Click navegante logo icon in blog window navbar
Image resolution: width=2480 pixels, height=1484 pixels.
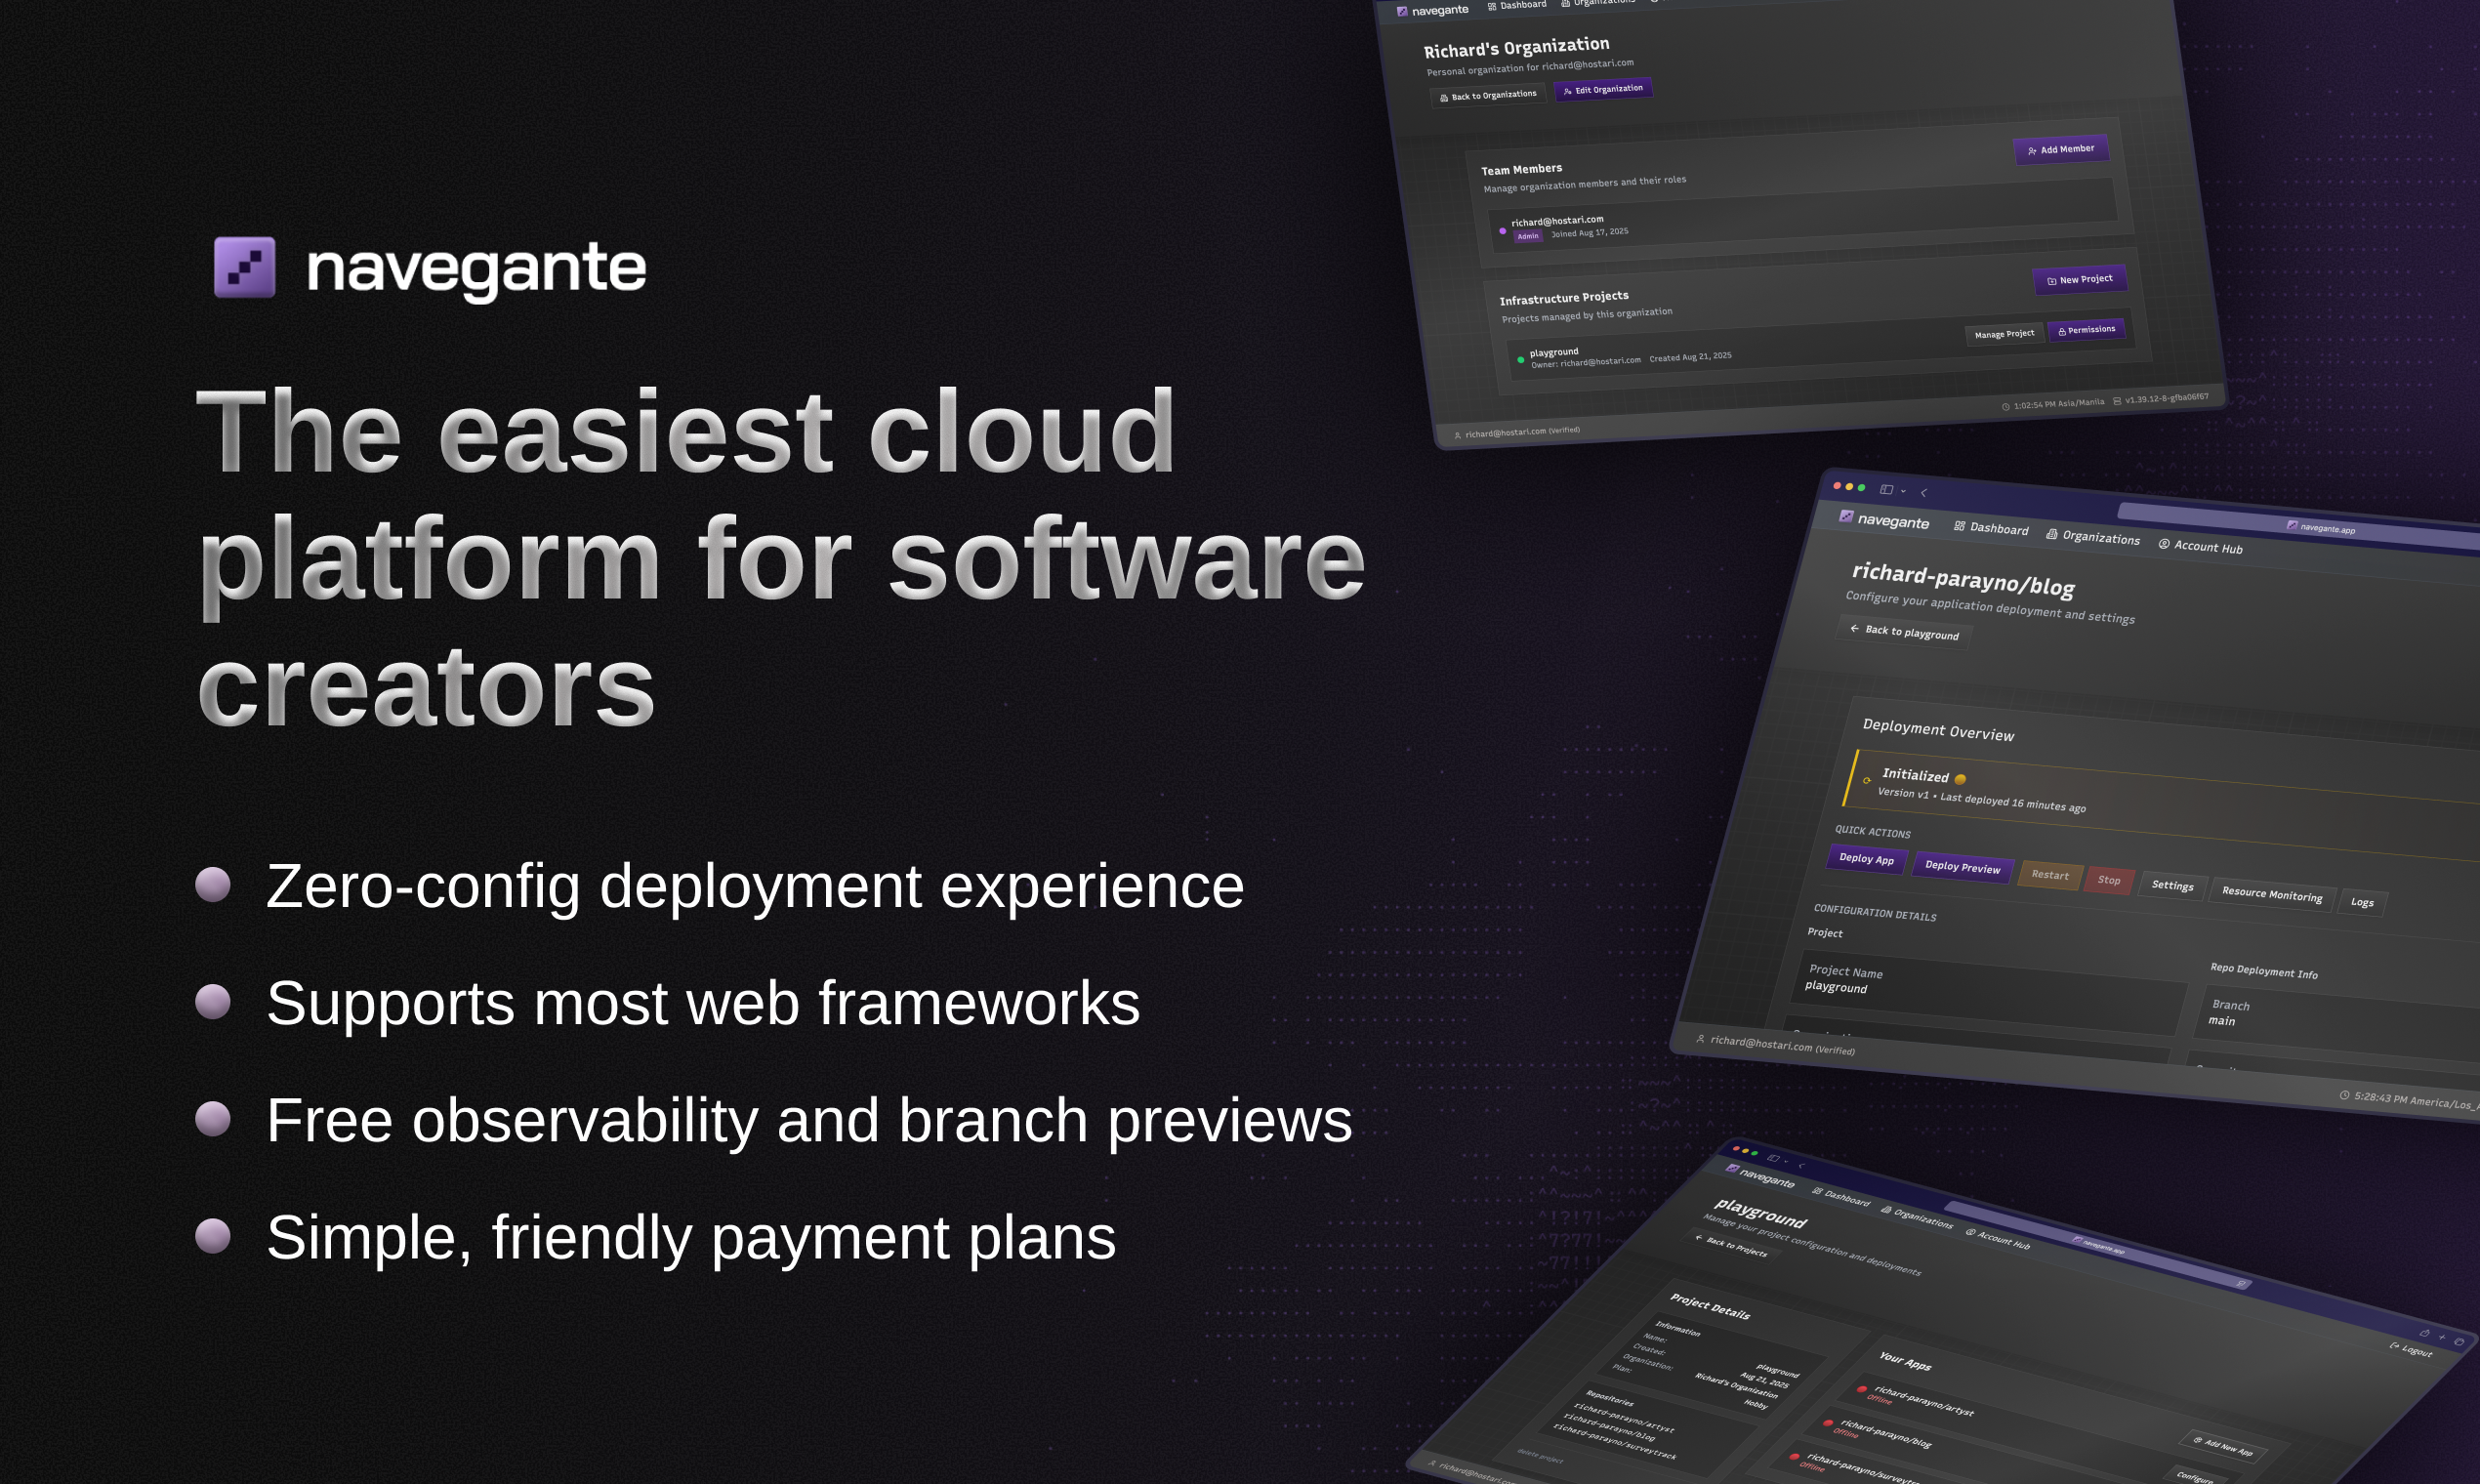[1846, 516]
